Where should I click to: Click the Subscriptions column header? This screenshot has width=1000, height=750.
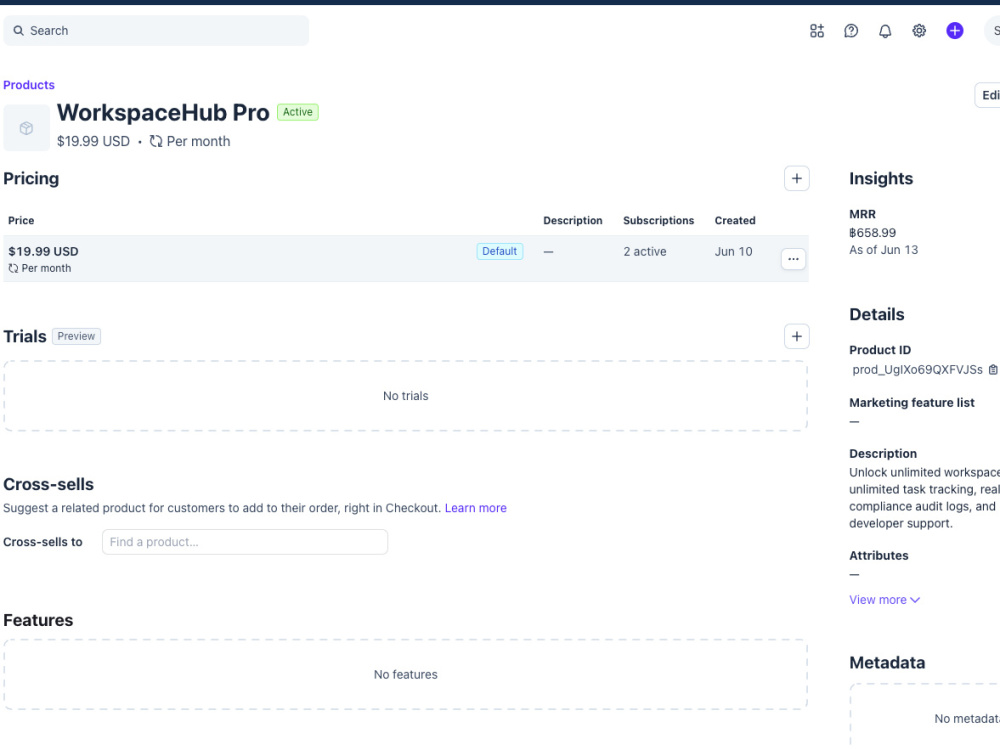click(x=658, y=221)
